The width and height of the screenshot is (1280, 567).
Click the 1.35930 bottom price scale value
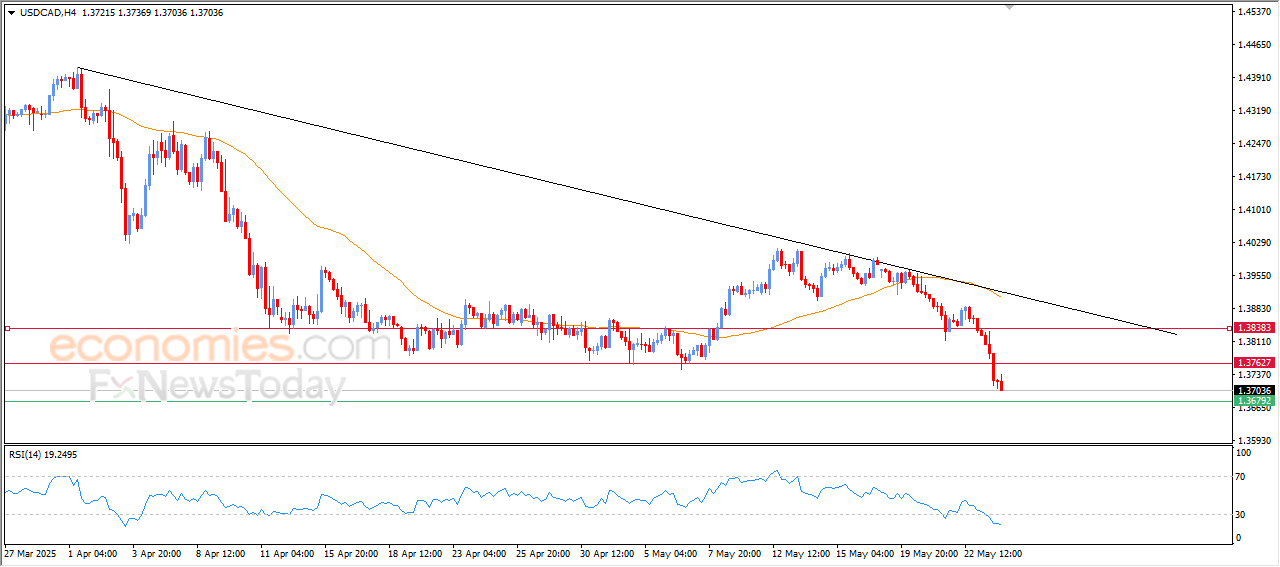pyautogui.click(x=1253, y=440)
